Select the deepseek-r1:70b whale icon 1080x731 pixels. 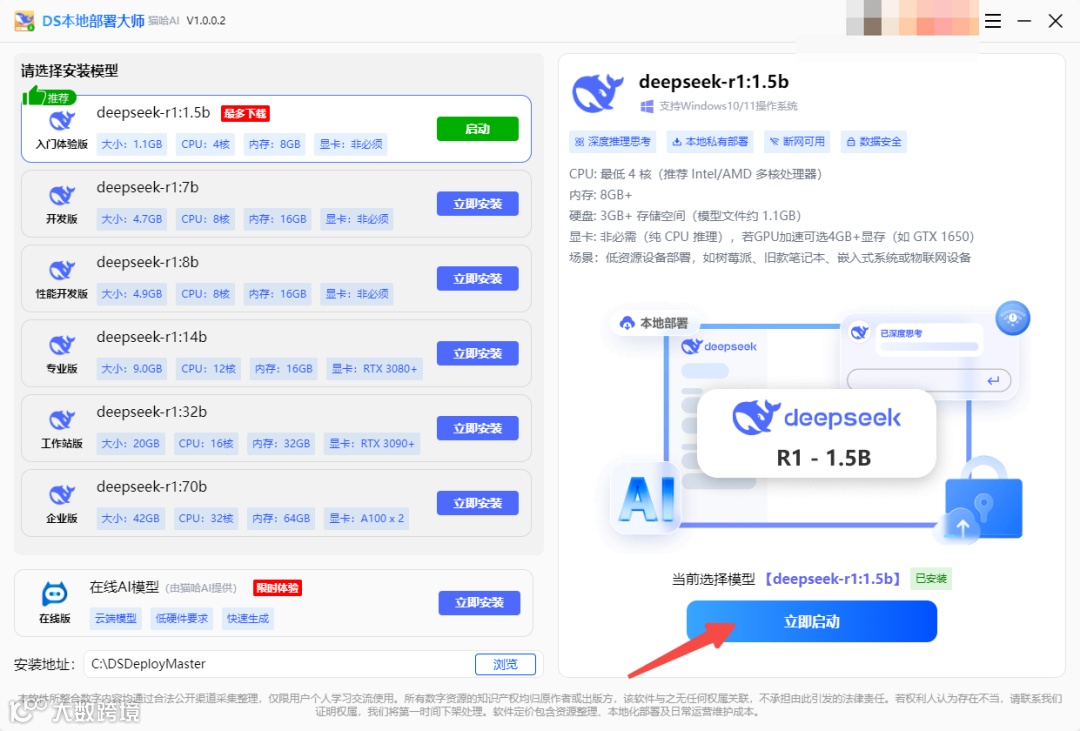coord(62,495)
